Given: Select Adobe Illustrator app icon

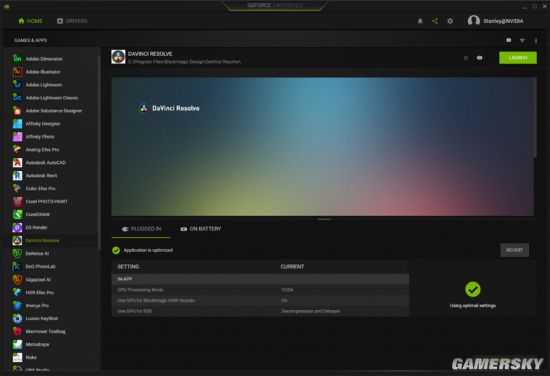Looking at the screenshot, I should click(x=17, y=72).
